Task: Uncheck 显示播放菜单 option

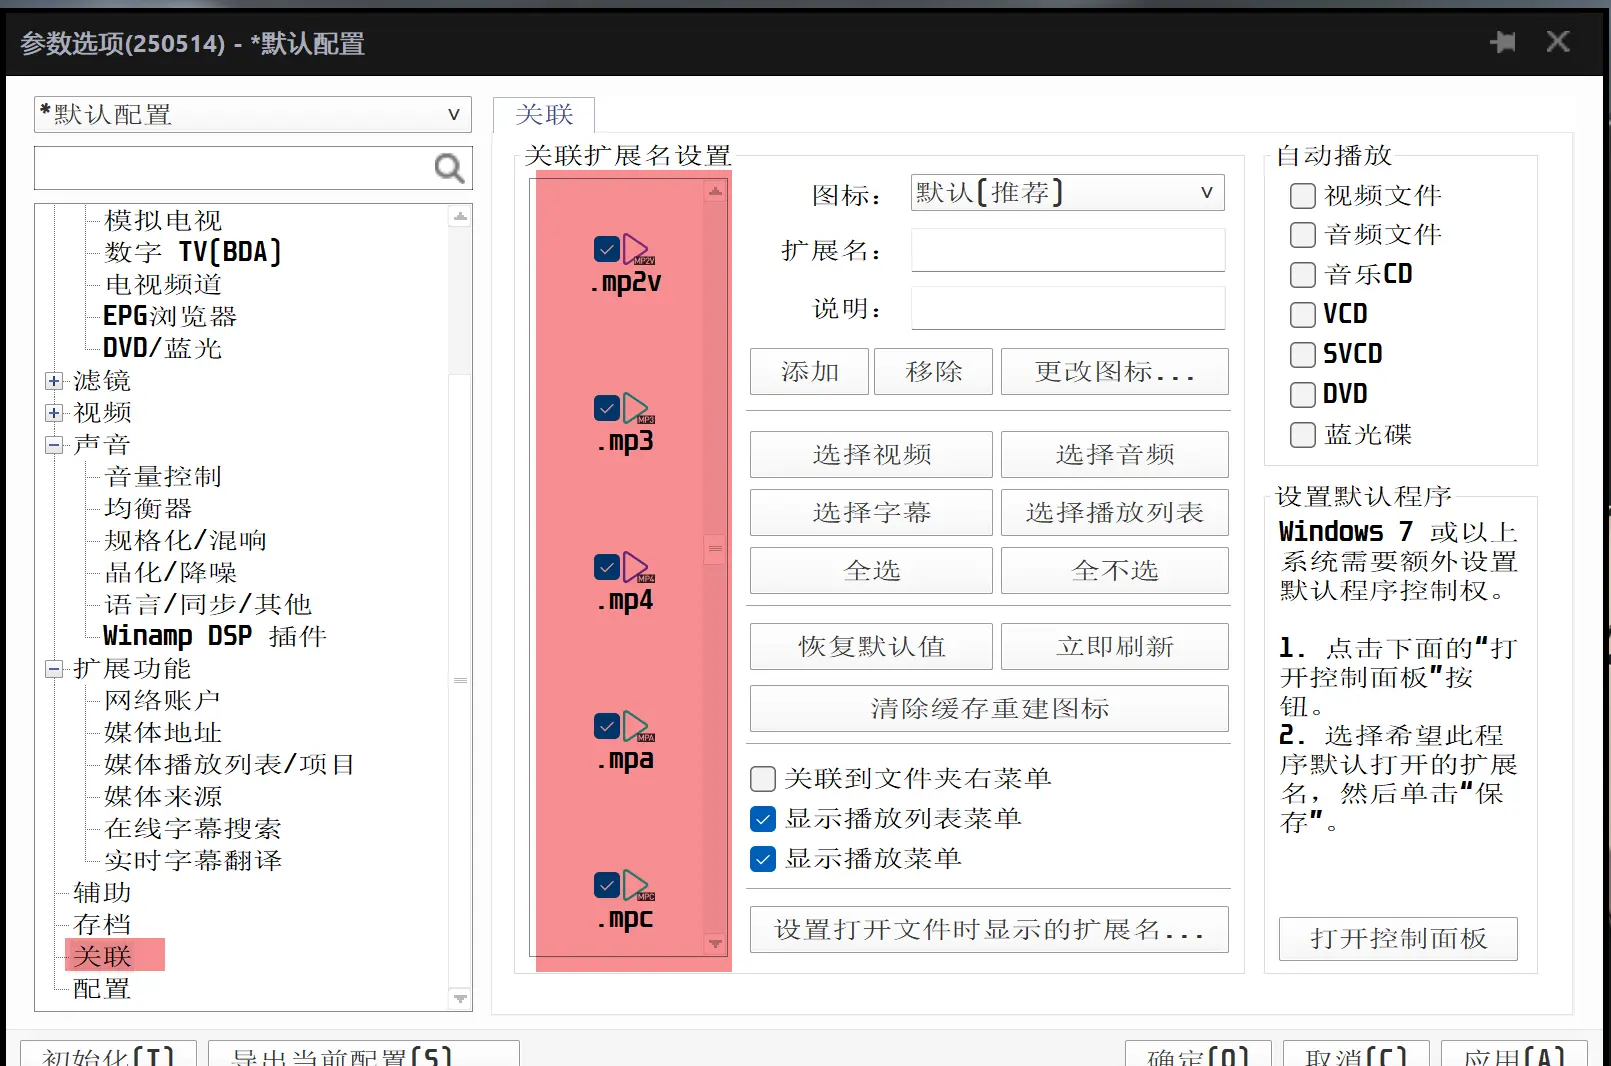Action: pos(763,859)
